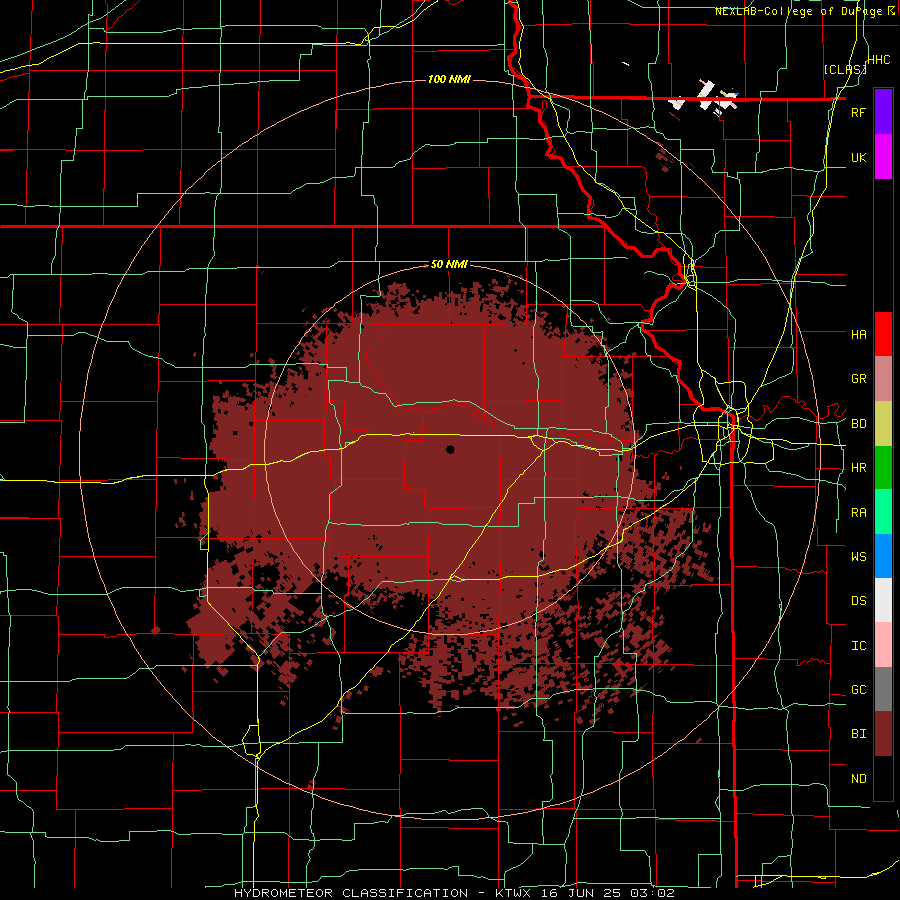Click the "HA" legend label text
Image resolution: width=900 pixels, height=900 pixels.
[859, 334]
